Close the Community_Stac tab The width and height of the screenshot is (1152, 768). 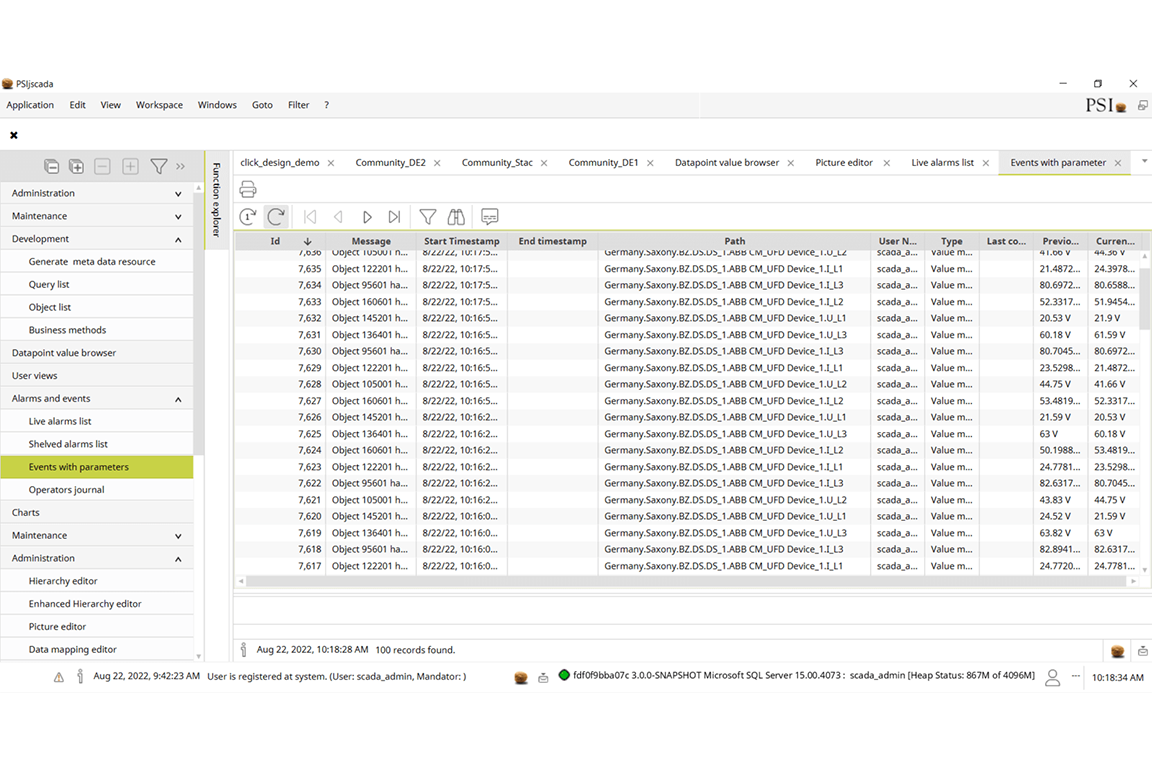click(544, 163)
